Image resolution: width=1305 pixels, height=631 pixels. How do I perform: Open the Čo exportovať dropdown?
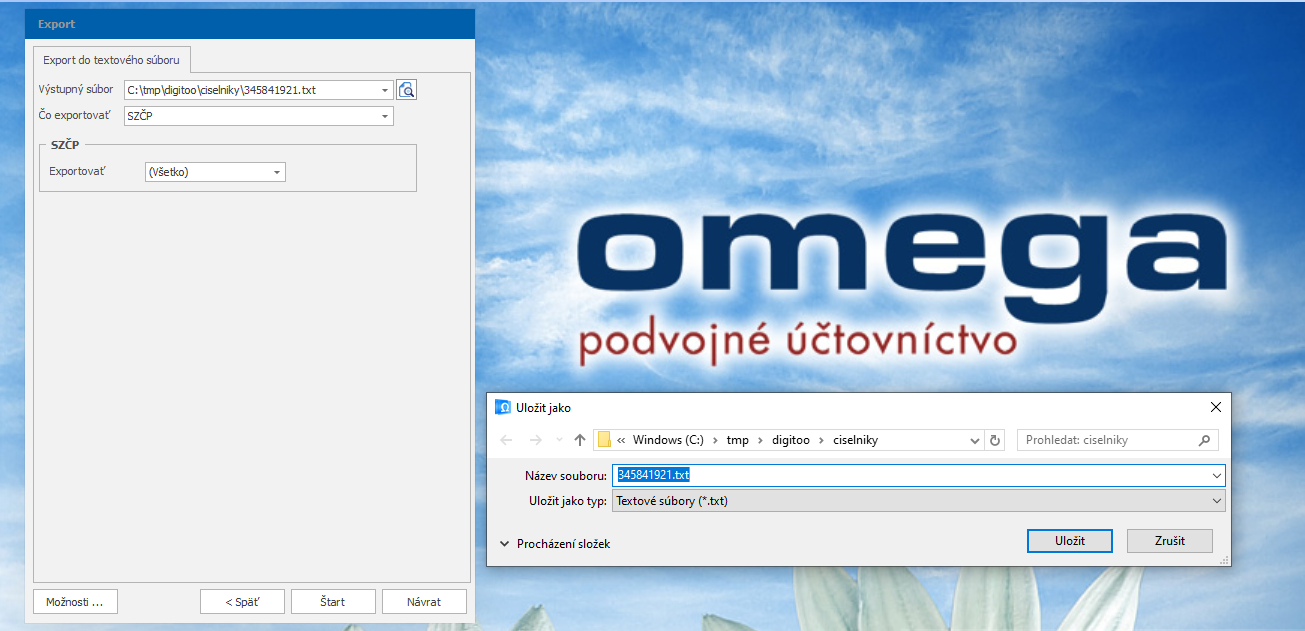click(386, 116)
